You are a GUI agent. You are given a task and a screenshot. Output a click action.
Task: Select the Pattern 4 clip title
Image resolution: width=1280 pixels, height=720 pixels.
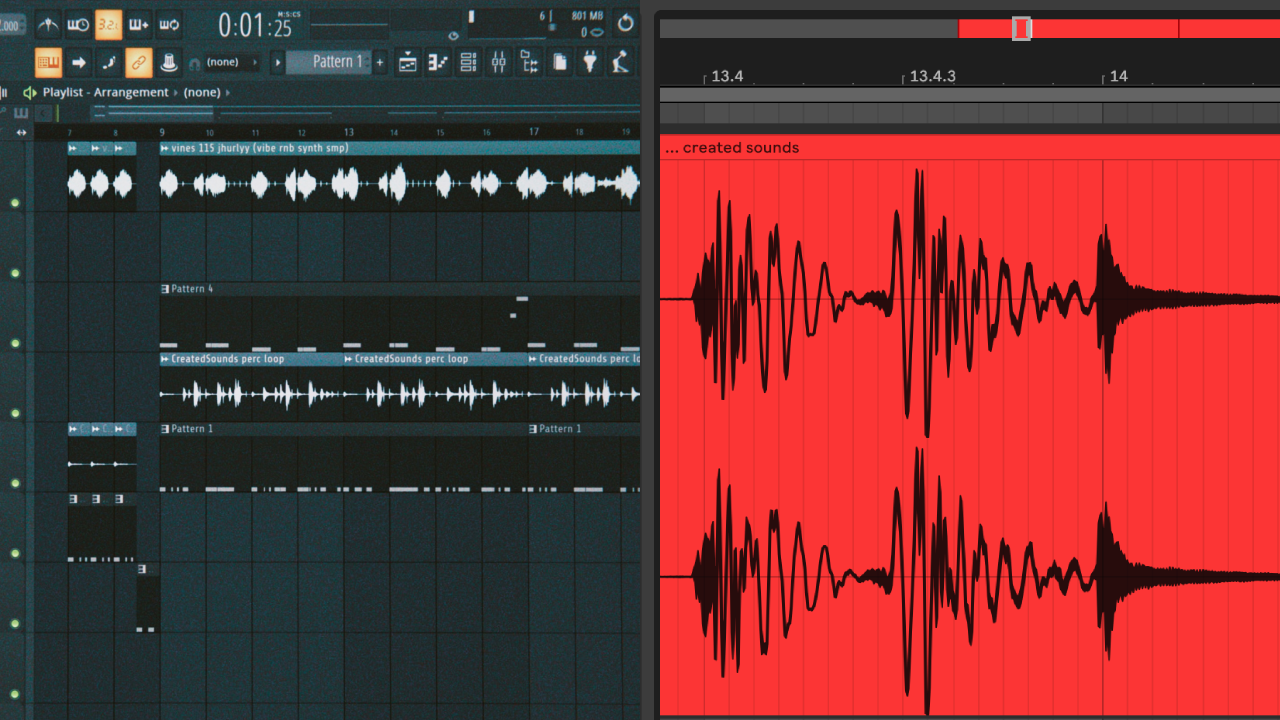(x=191, y=289)
